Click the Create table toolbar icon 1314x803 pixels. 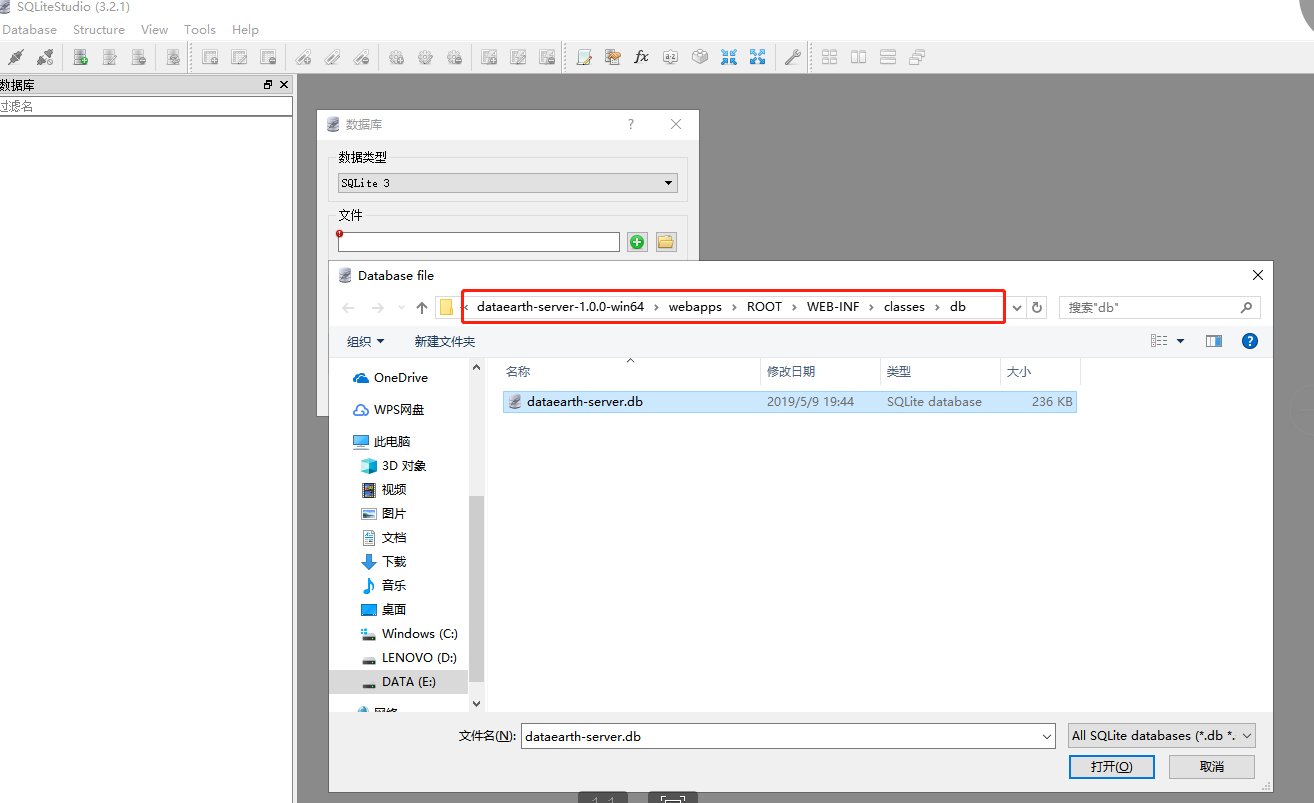[x=211, y=57]
